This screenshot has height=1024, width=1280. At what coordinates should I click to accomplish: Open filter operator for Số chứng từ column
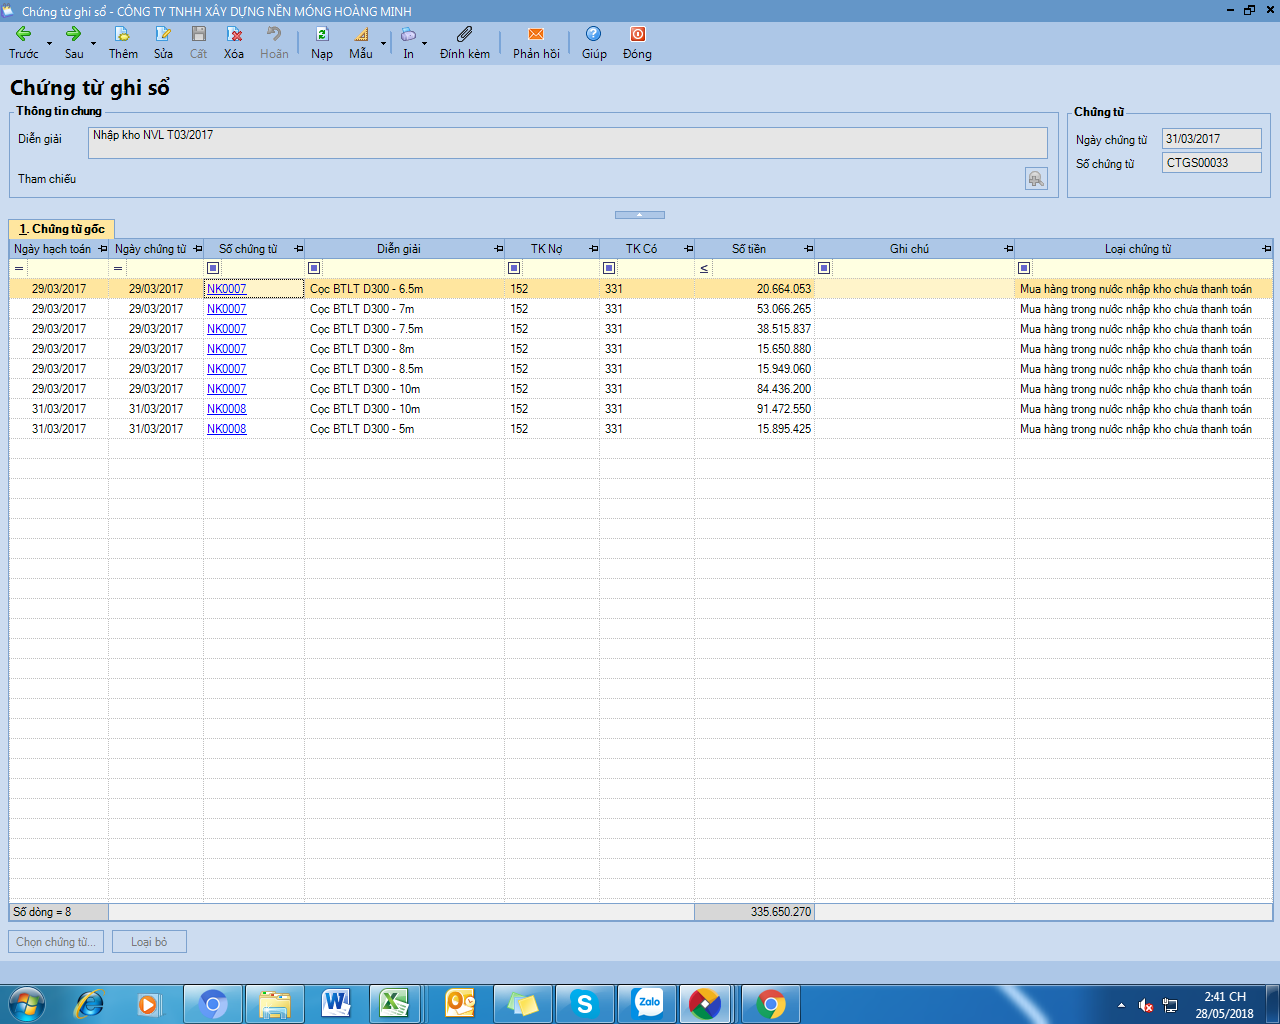213,268
